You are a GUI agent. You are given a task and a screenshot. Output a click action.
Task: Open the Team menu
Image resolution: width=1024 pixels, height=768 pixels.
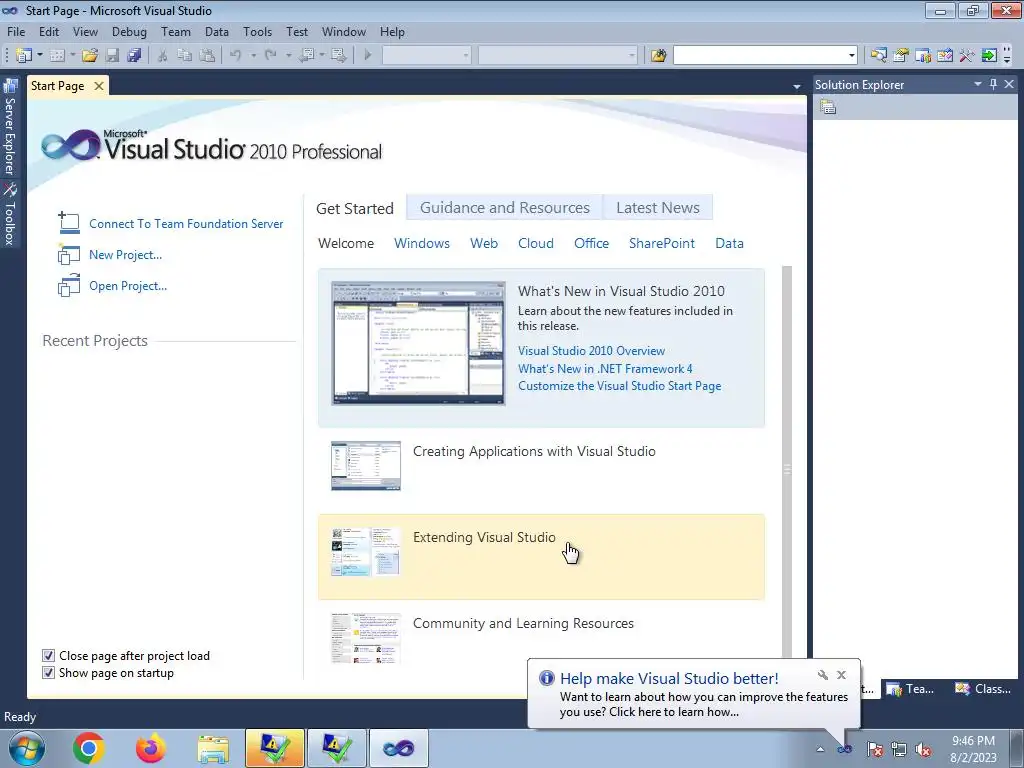[x=176, y=31]
